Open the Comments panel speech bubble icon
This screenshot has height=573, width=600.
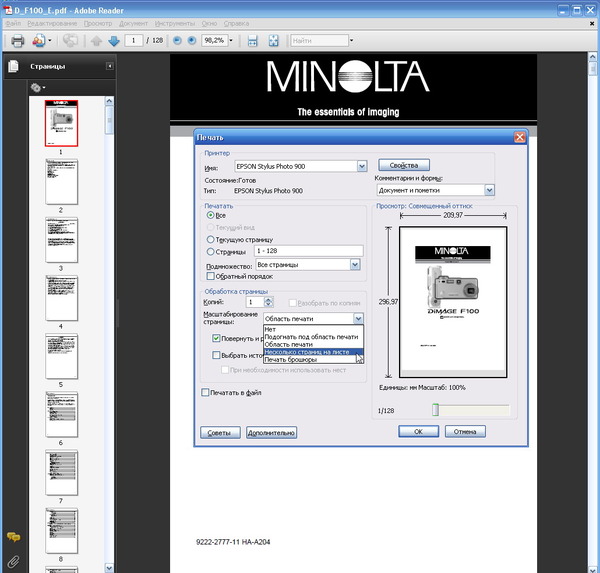tap(13, 537)
